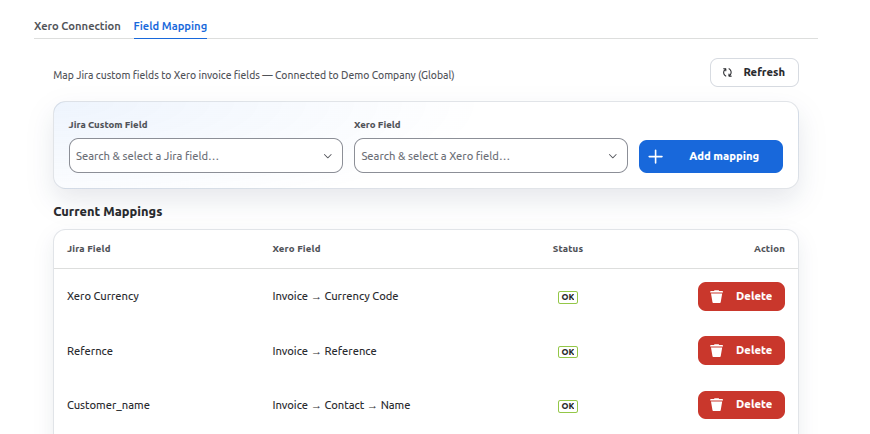
Task: Open the Field Mapping tab
Action: pyautogui.click(x=170, y=26)
